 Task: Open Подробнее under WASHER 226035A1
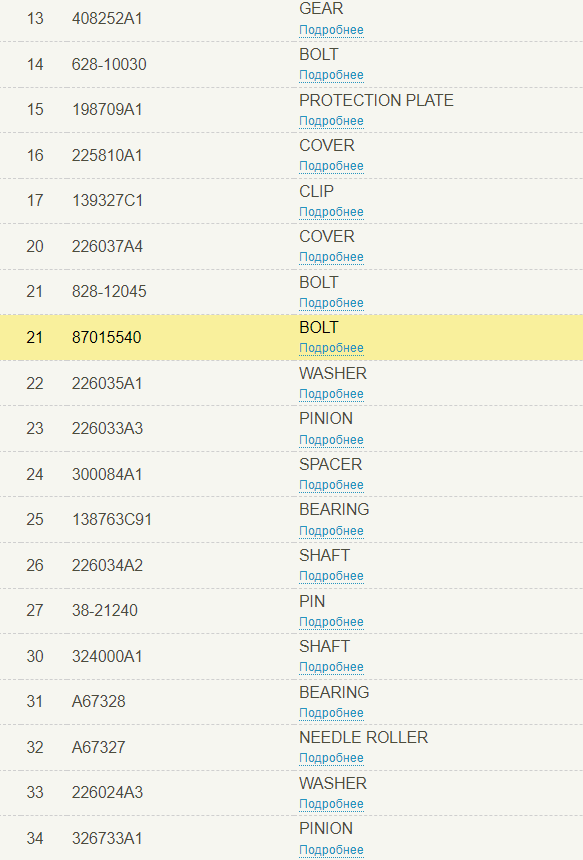pos(331,394)
